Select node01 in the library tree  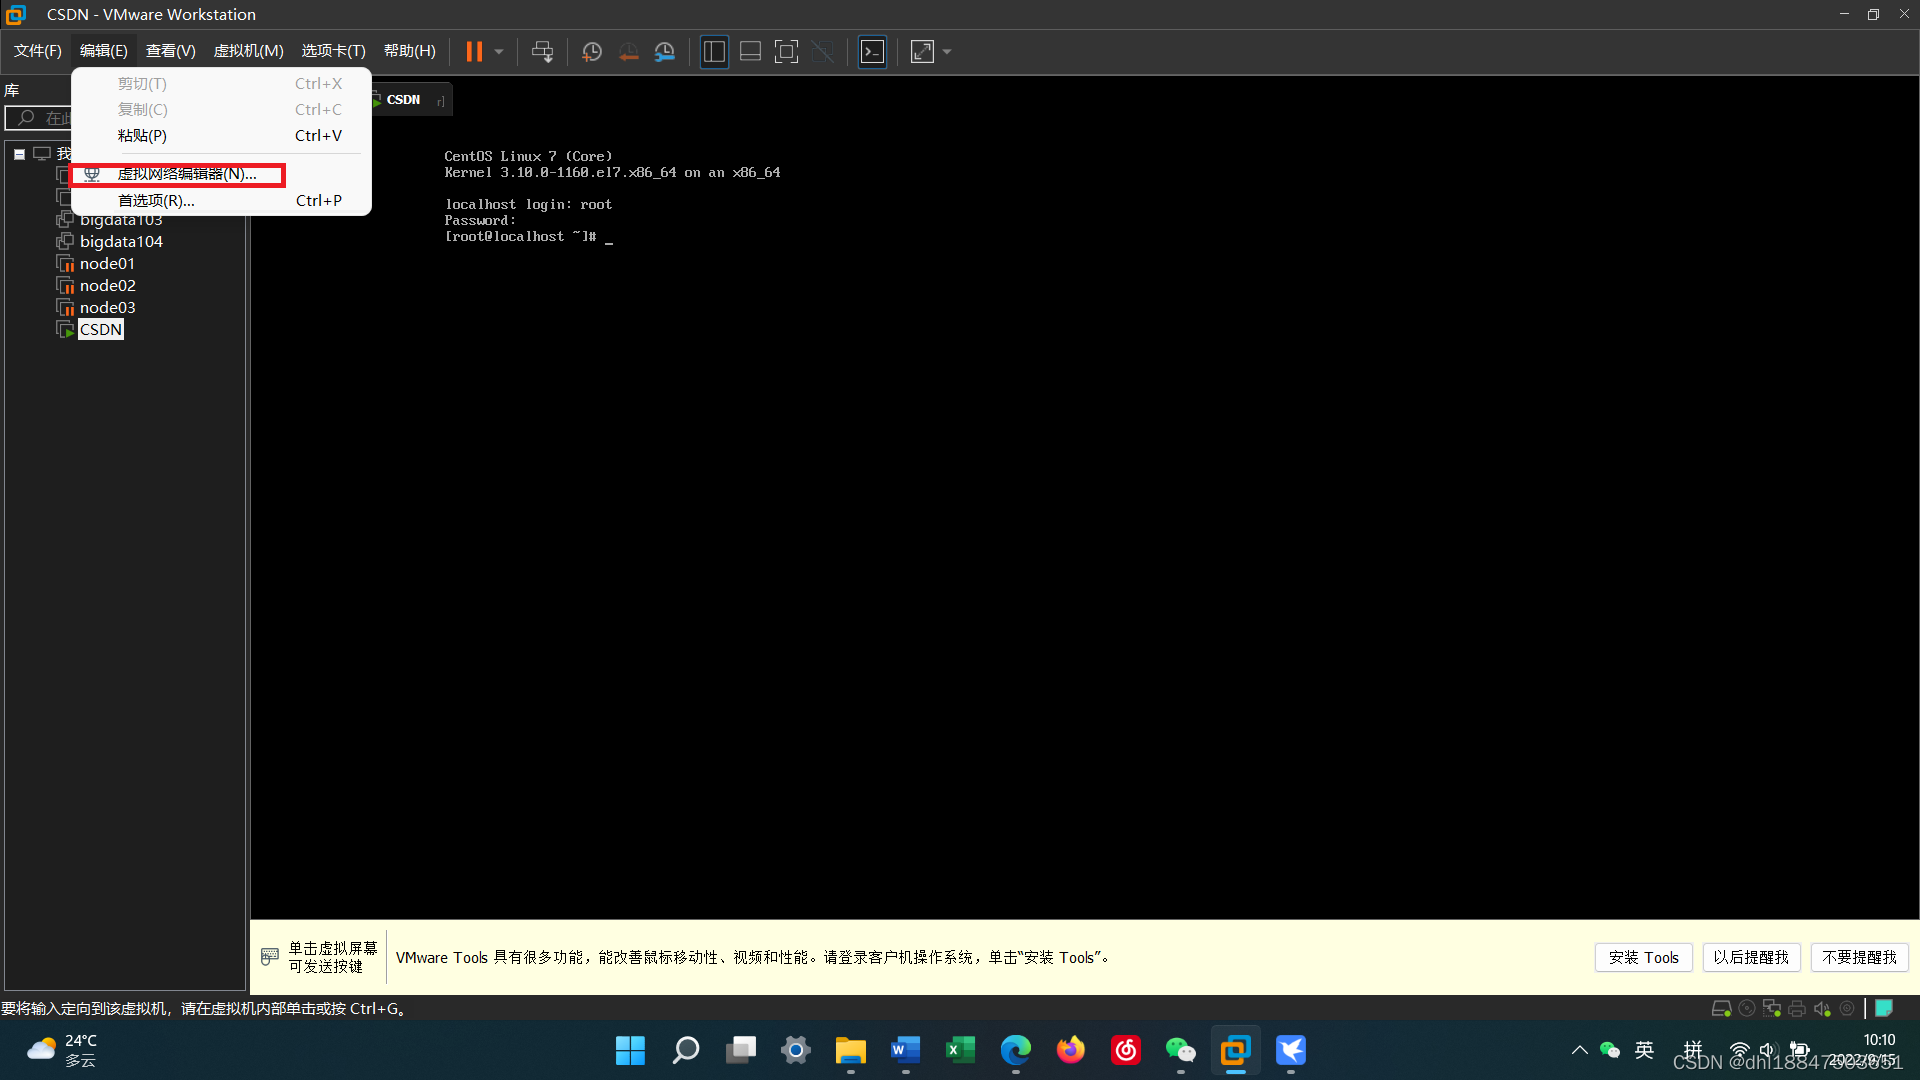click(x=107, y=264)
